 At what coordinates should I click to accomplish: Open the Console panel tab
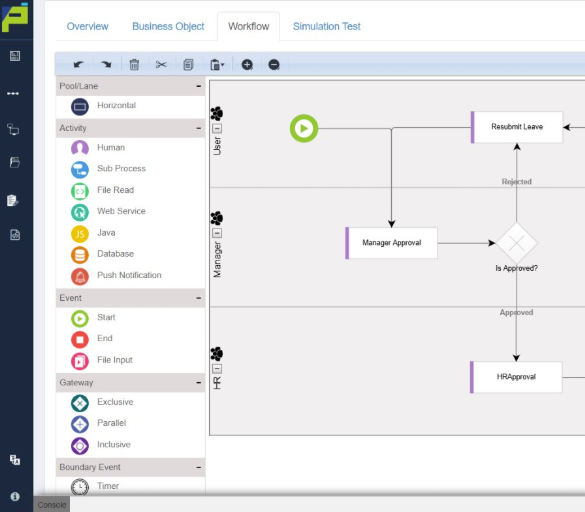point(52,505)
